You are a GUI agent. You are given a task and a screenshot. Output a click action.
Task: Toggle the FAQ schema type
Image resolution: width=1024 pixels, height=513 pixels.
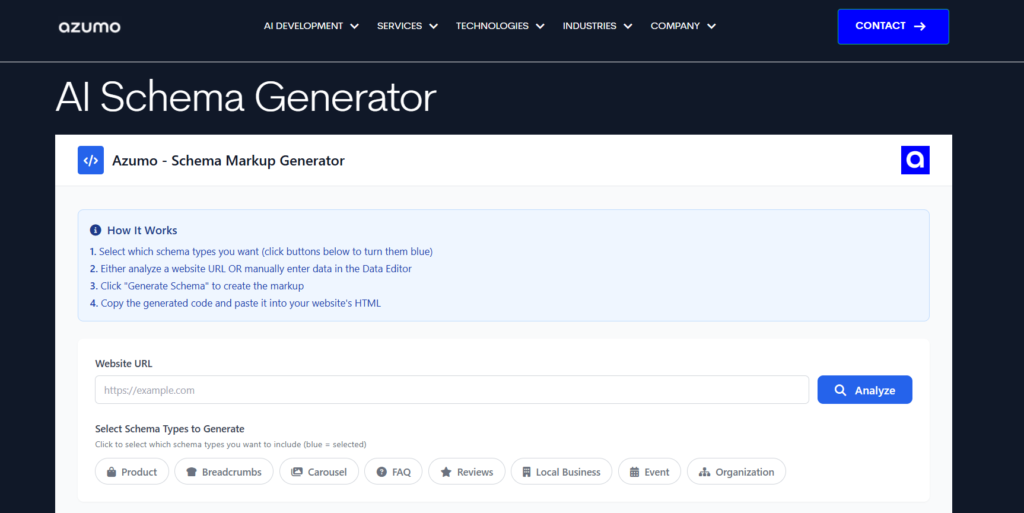(x=393, y=471)
